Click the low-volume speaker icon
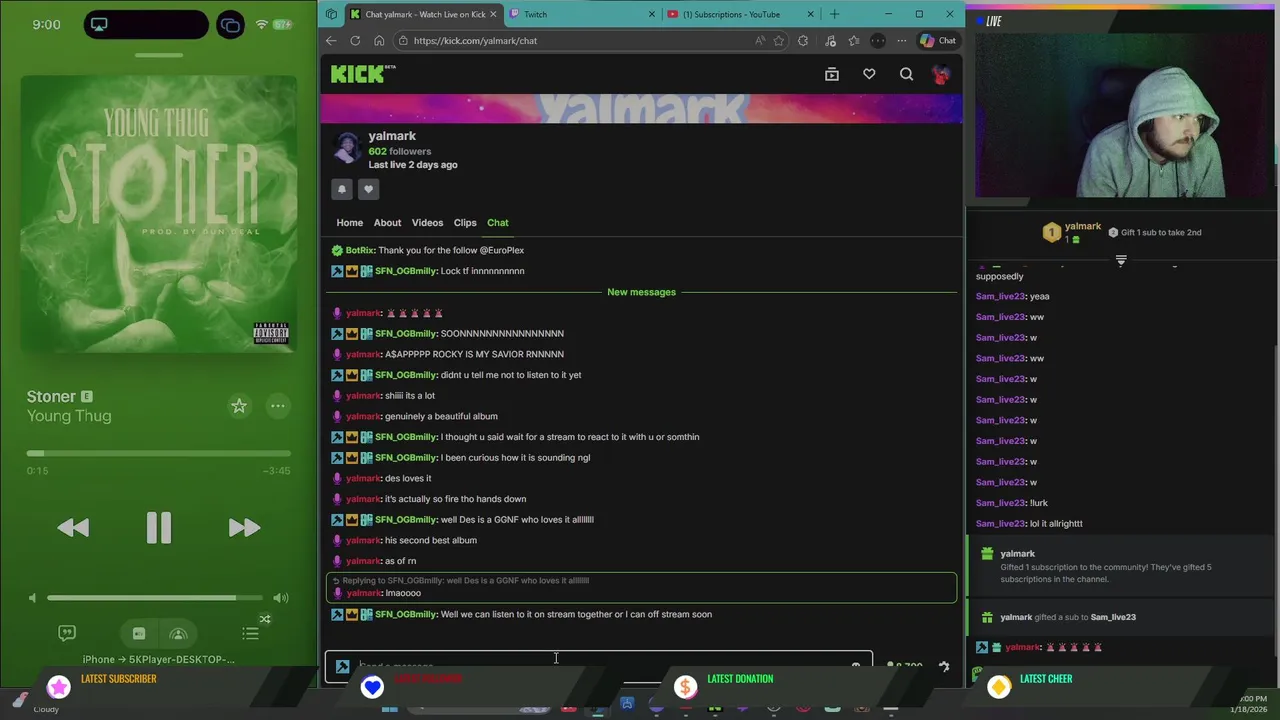This screenshot has height=720, width=1280. [x=32, y=598]
